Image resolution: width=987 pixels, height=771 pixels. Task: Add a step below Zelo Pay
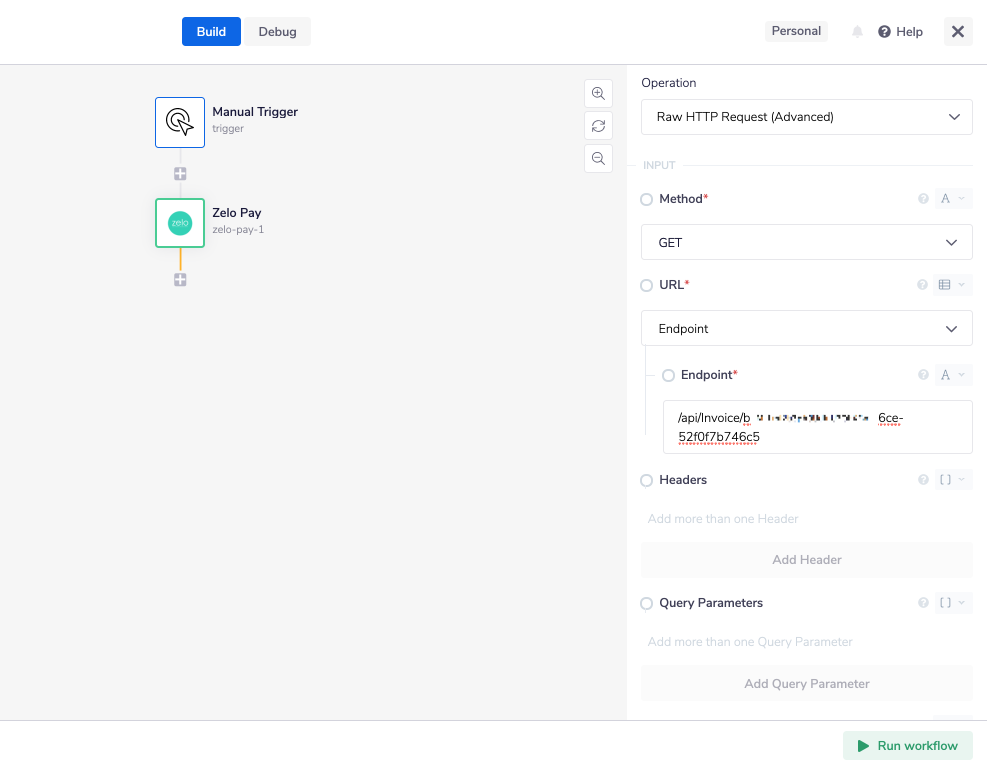coord(180,280)
